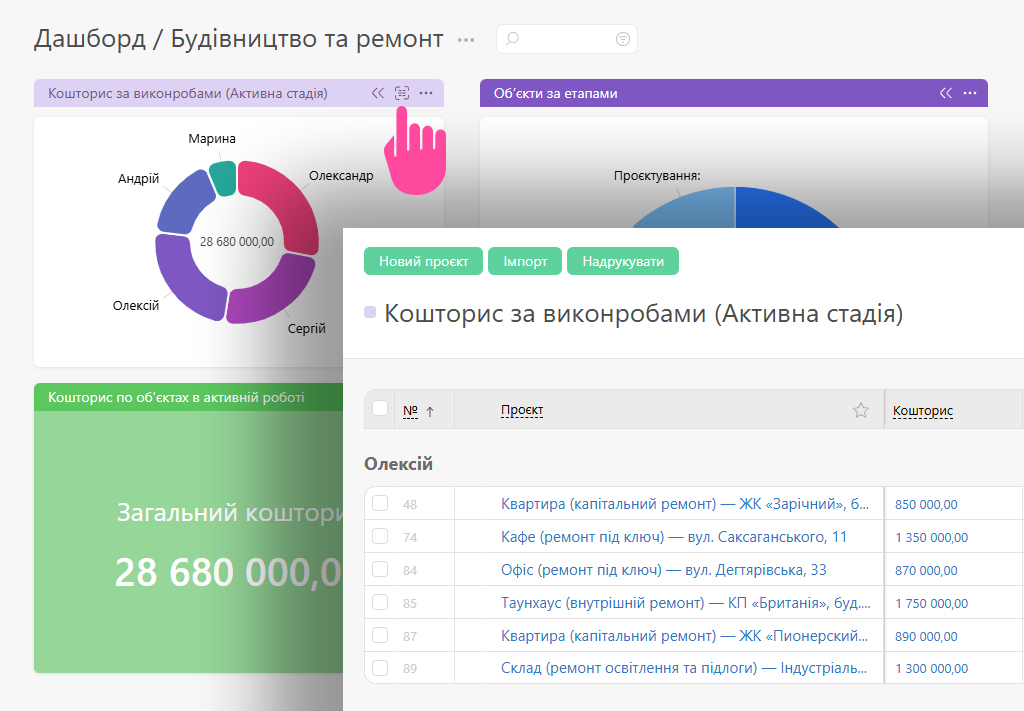Check the row number 48 checkbox

click(379, 503)
